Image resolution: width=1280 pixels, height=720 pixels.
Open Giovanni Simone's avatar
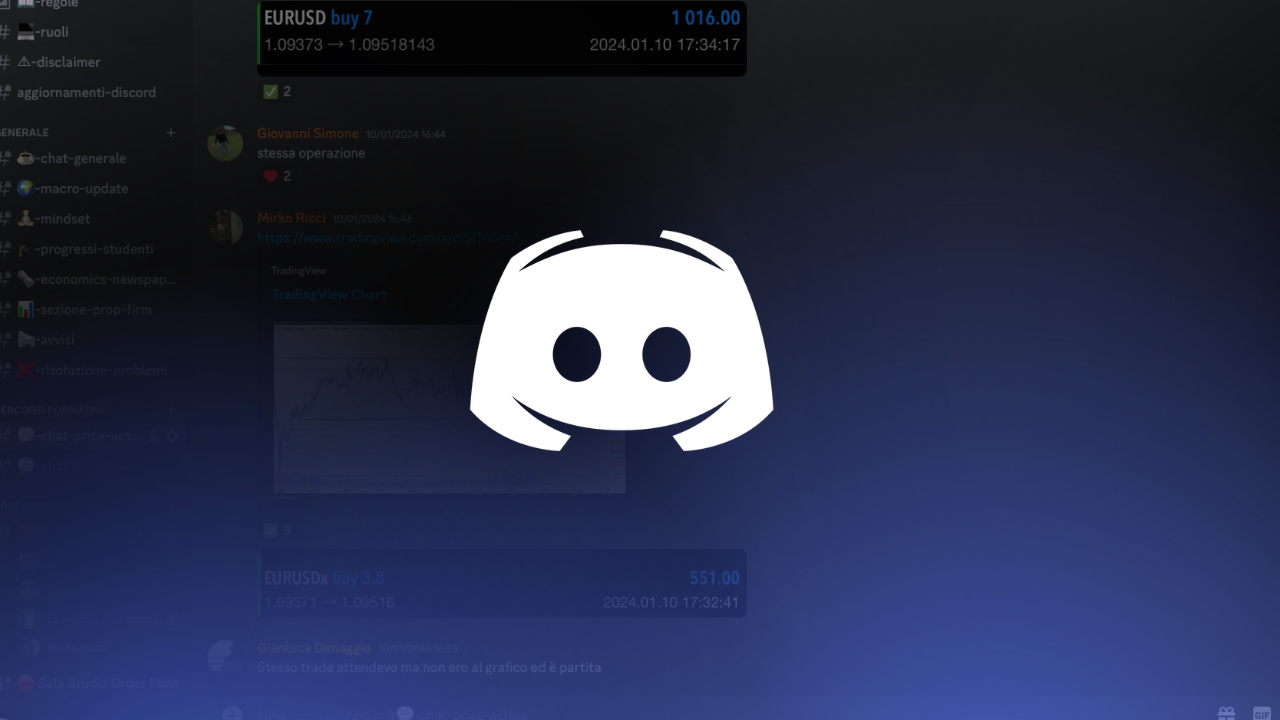(x=225, y=143)
